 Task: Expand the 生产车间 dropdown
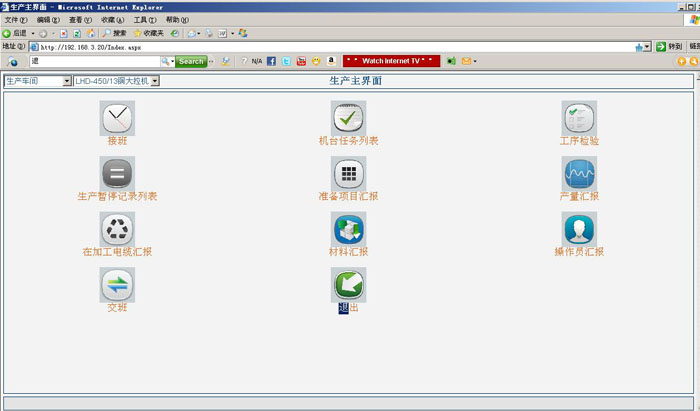coord(67,81)
